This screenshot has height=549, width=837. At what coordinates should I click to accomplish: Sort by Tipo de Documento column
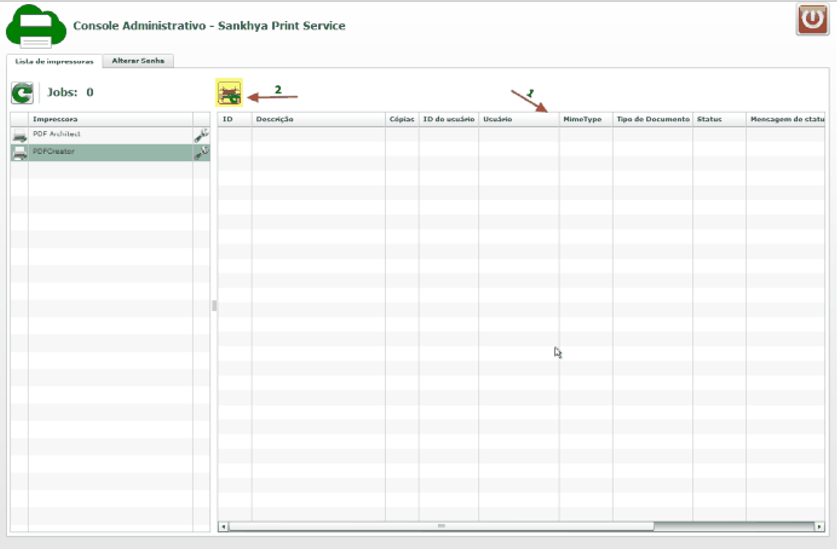click(653, 119)
